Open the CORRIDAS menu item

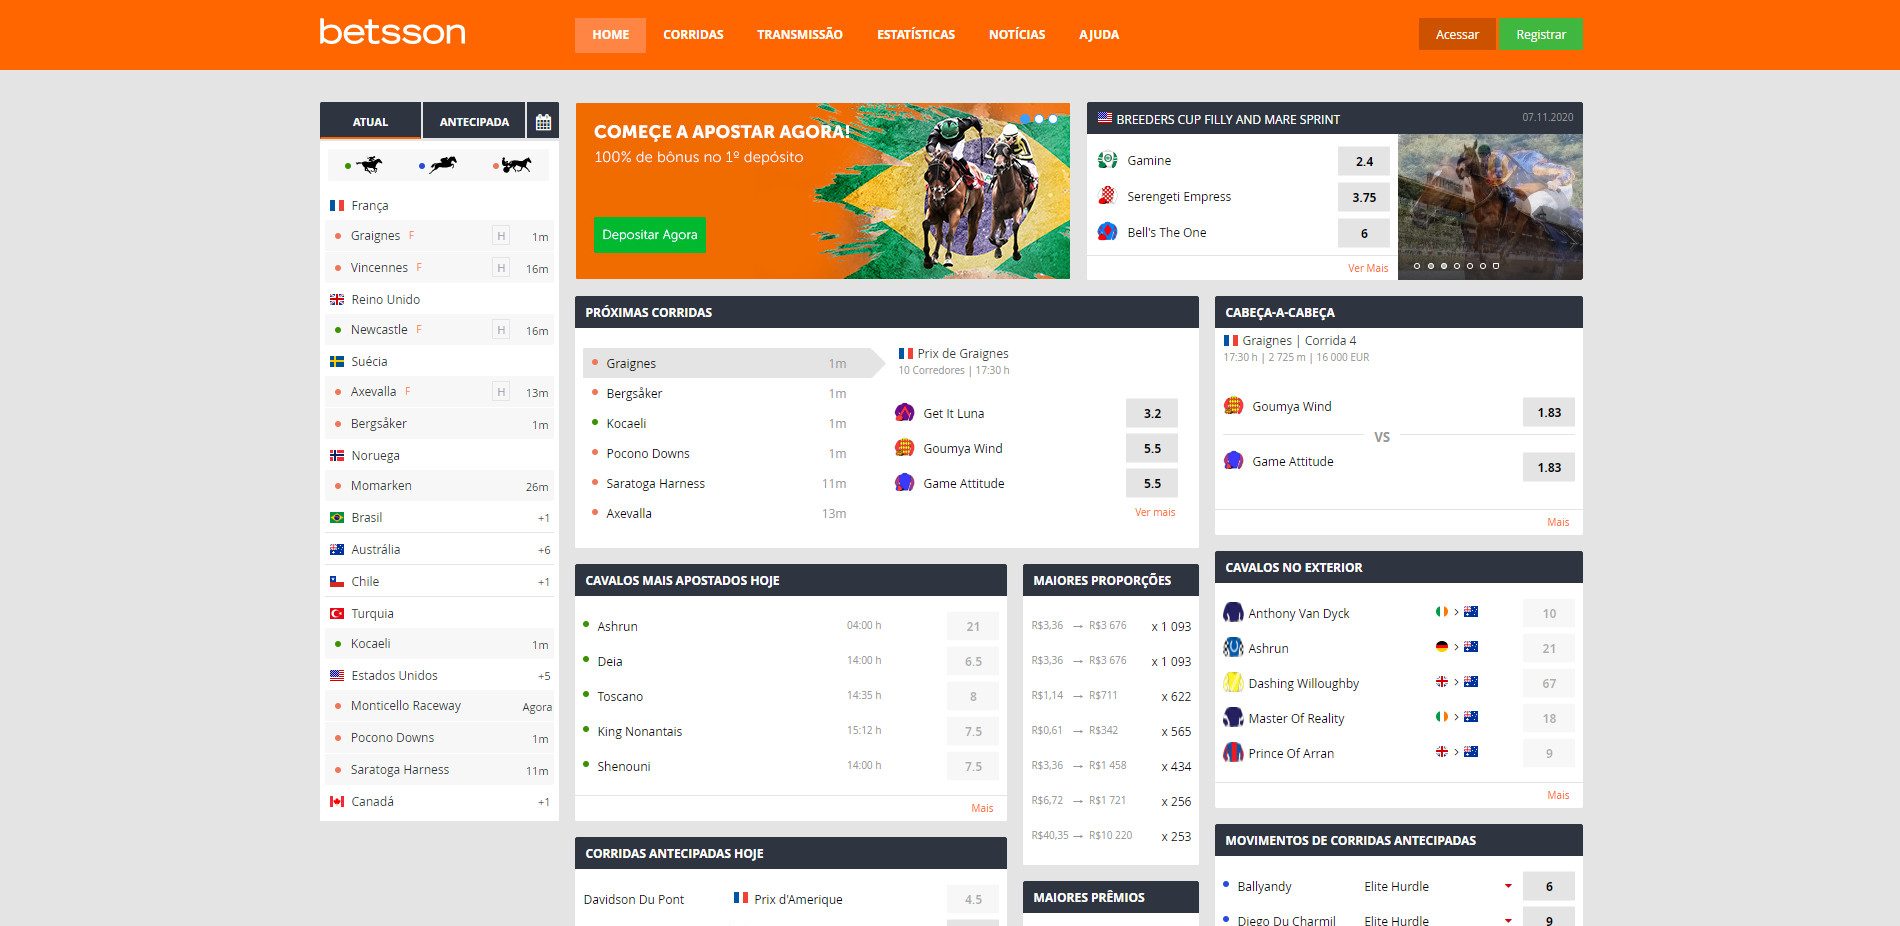693,35
